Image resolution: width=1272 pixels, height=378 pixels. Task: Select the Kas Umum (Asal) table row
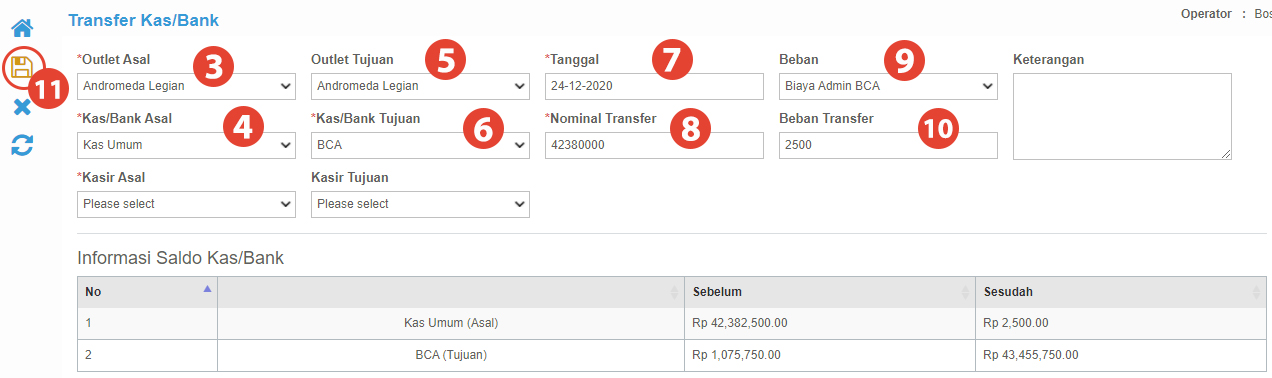pos(672,323)
